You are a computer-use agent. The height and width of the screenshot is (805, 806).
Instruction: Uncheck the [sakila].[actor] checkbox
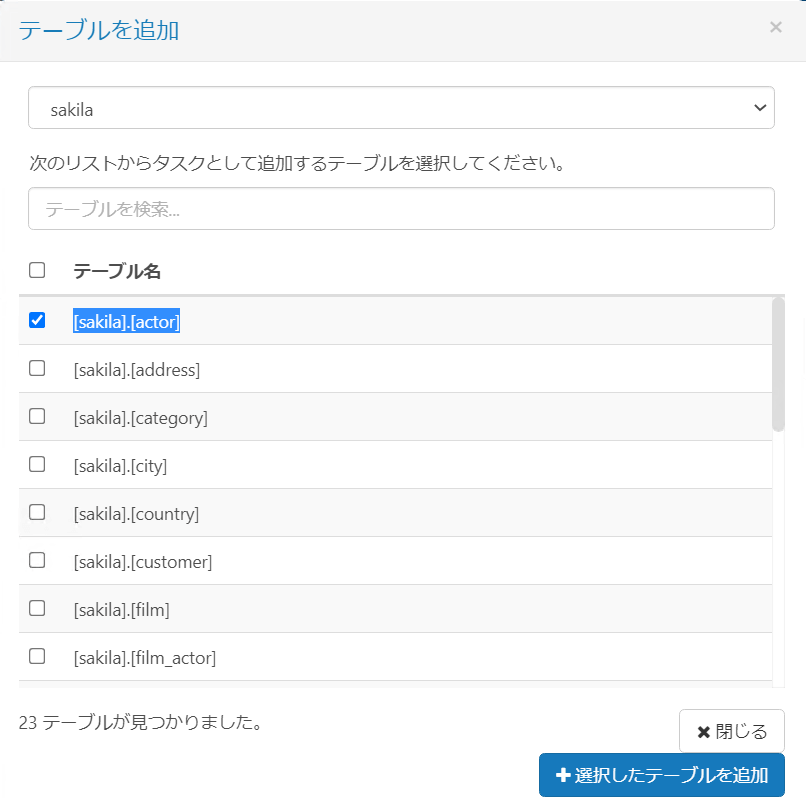coord(37,320)
